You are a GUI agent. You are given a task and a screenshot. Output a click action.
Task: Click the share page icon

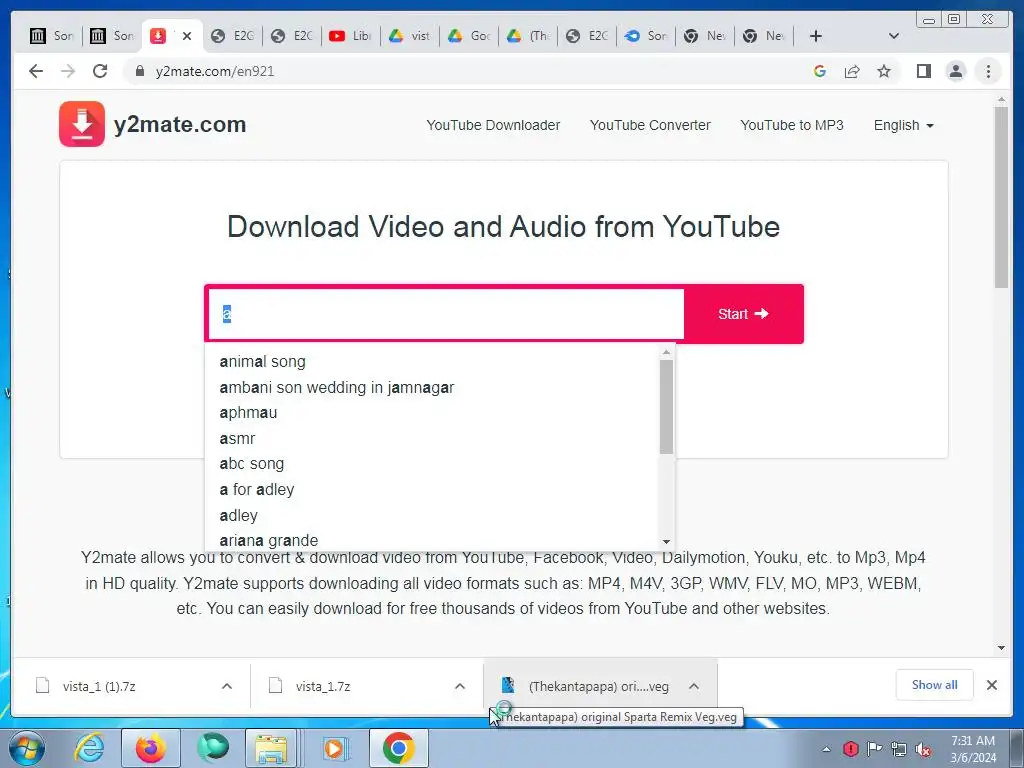pyautogui.click(x=852, y=71)
